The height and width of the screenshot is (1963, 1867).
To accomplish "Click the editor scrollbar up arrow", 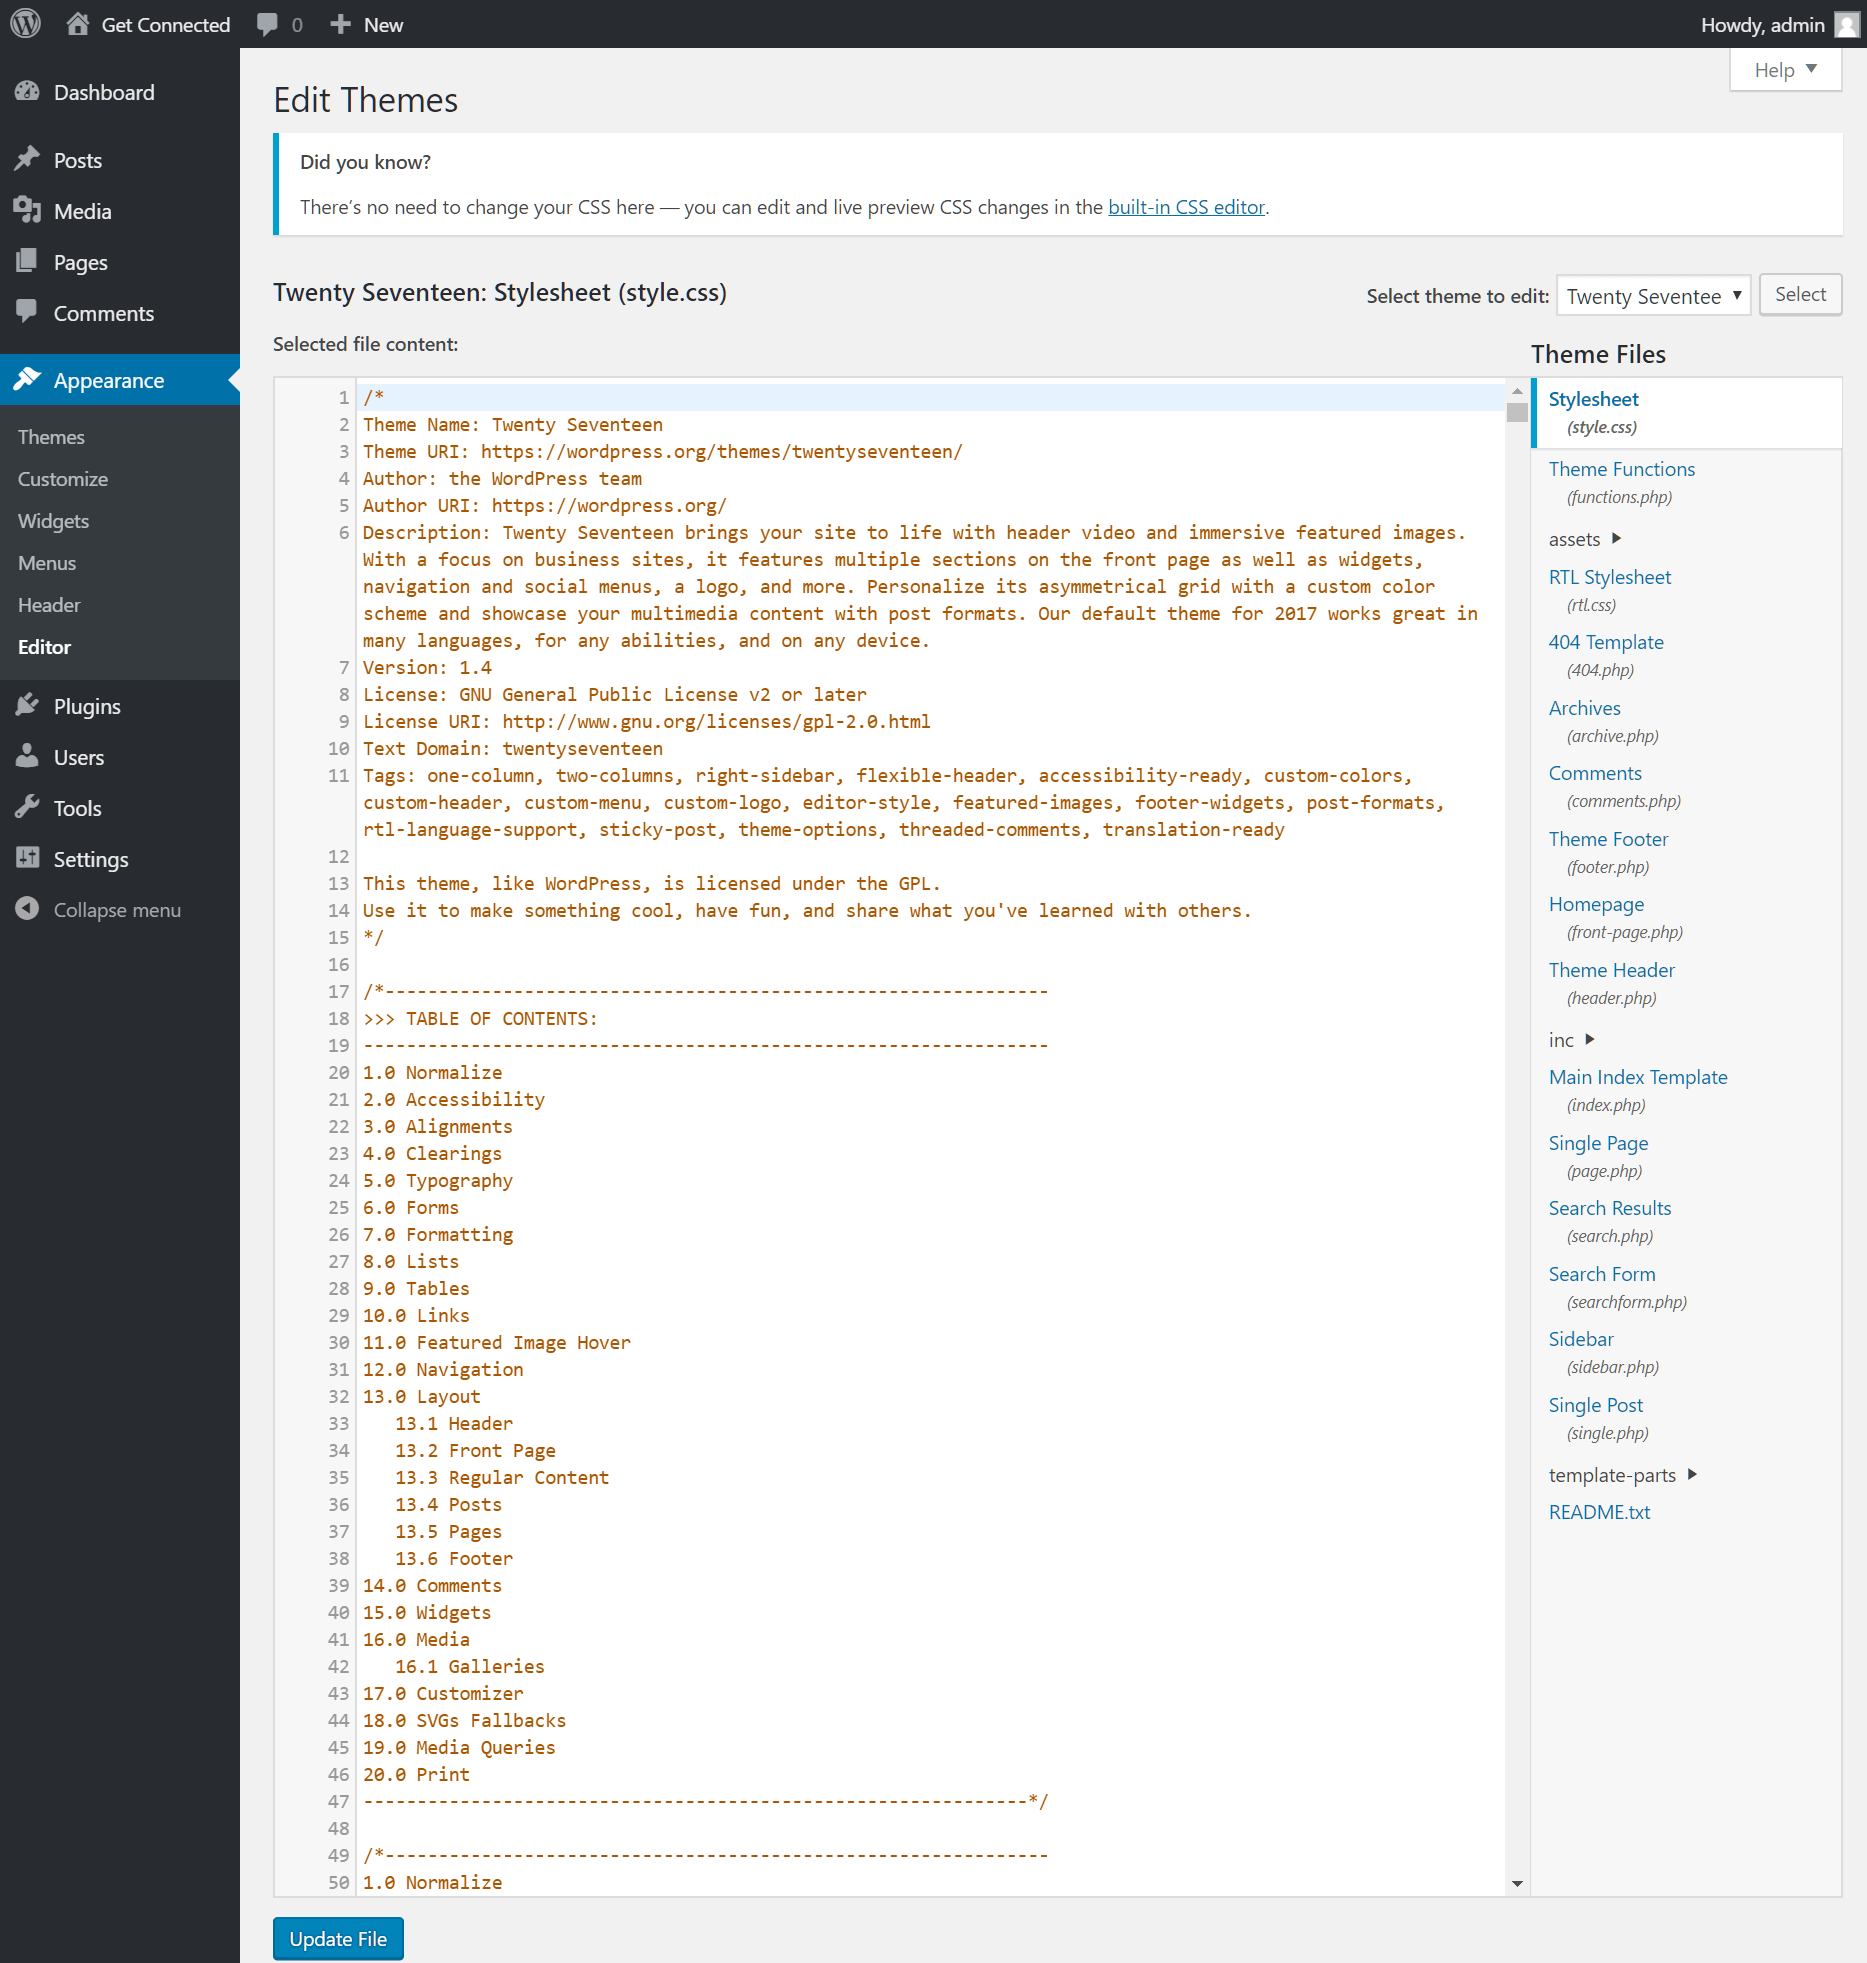I will tap(1517, 391).
